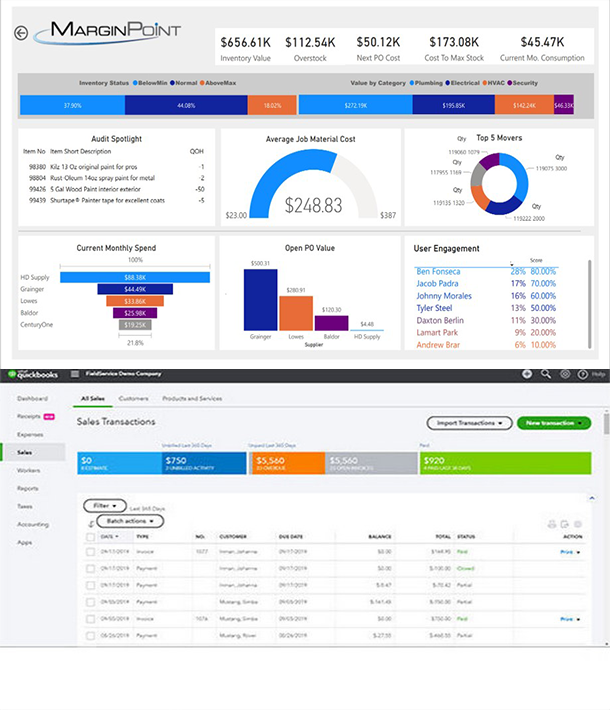The width and height of the screenshot is (610, 710).
Task: Click the HD Supply $88.38K funnel bar
Action: point(135,277)
